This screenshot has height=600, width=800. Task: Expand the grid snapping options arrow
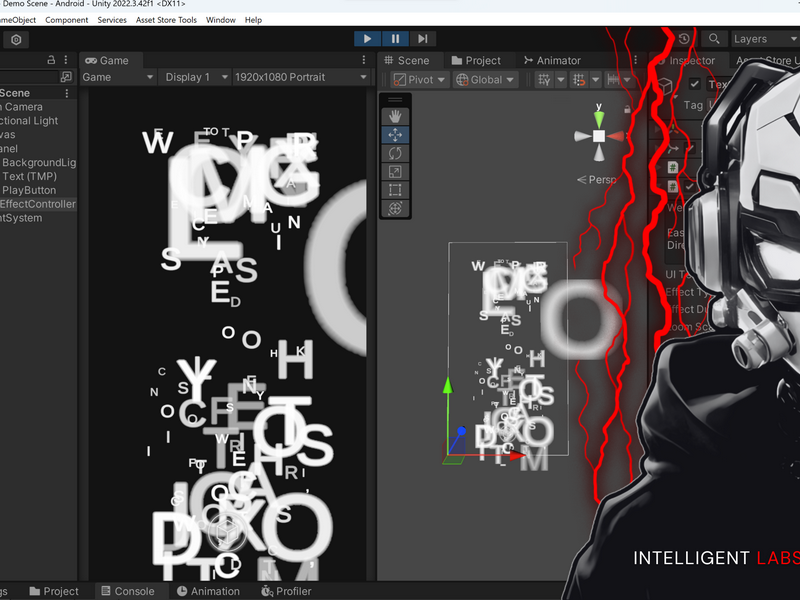tap(595, 80)
